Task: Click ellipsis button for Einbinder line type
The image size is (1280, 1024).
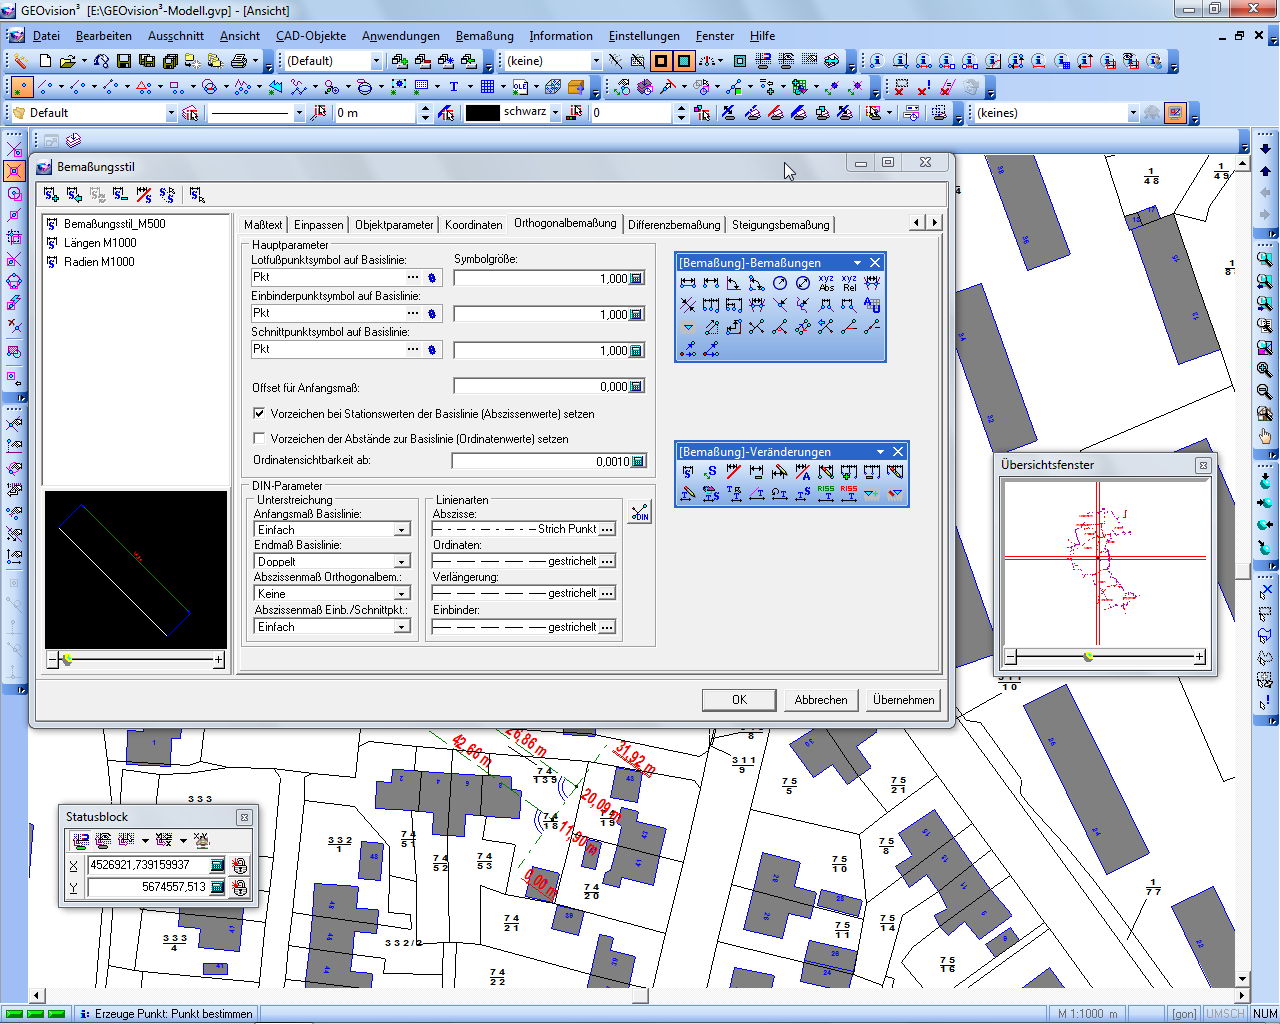Action: click(607, 627)
